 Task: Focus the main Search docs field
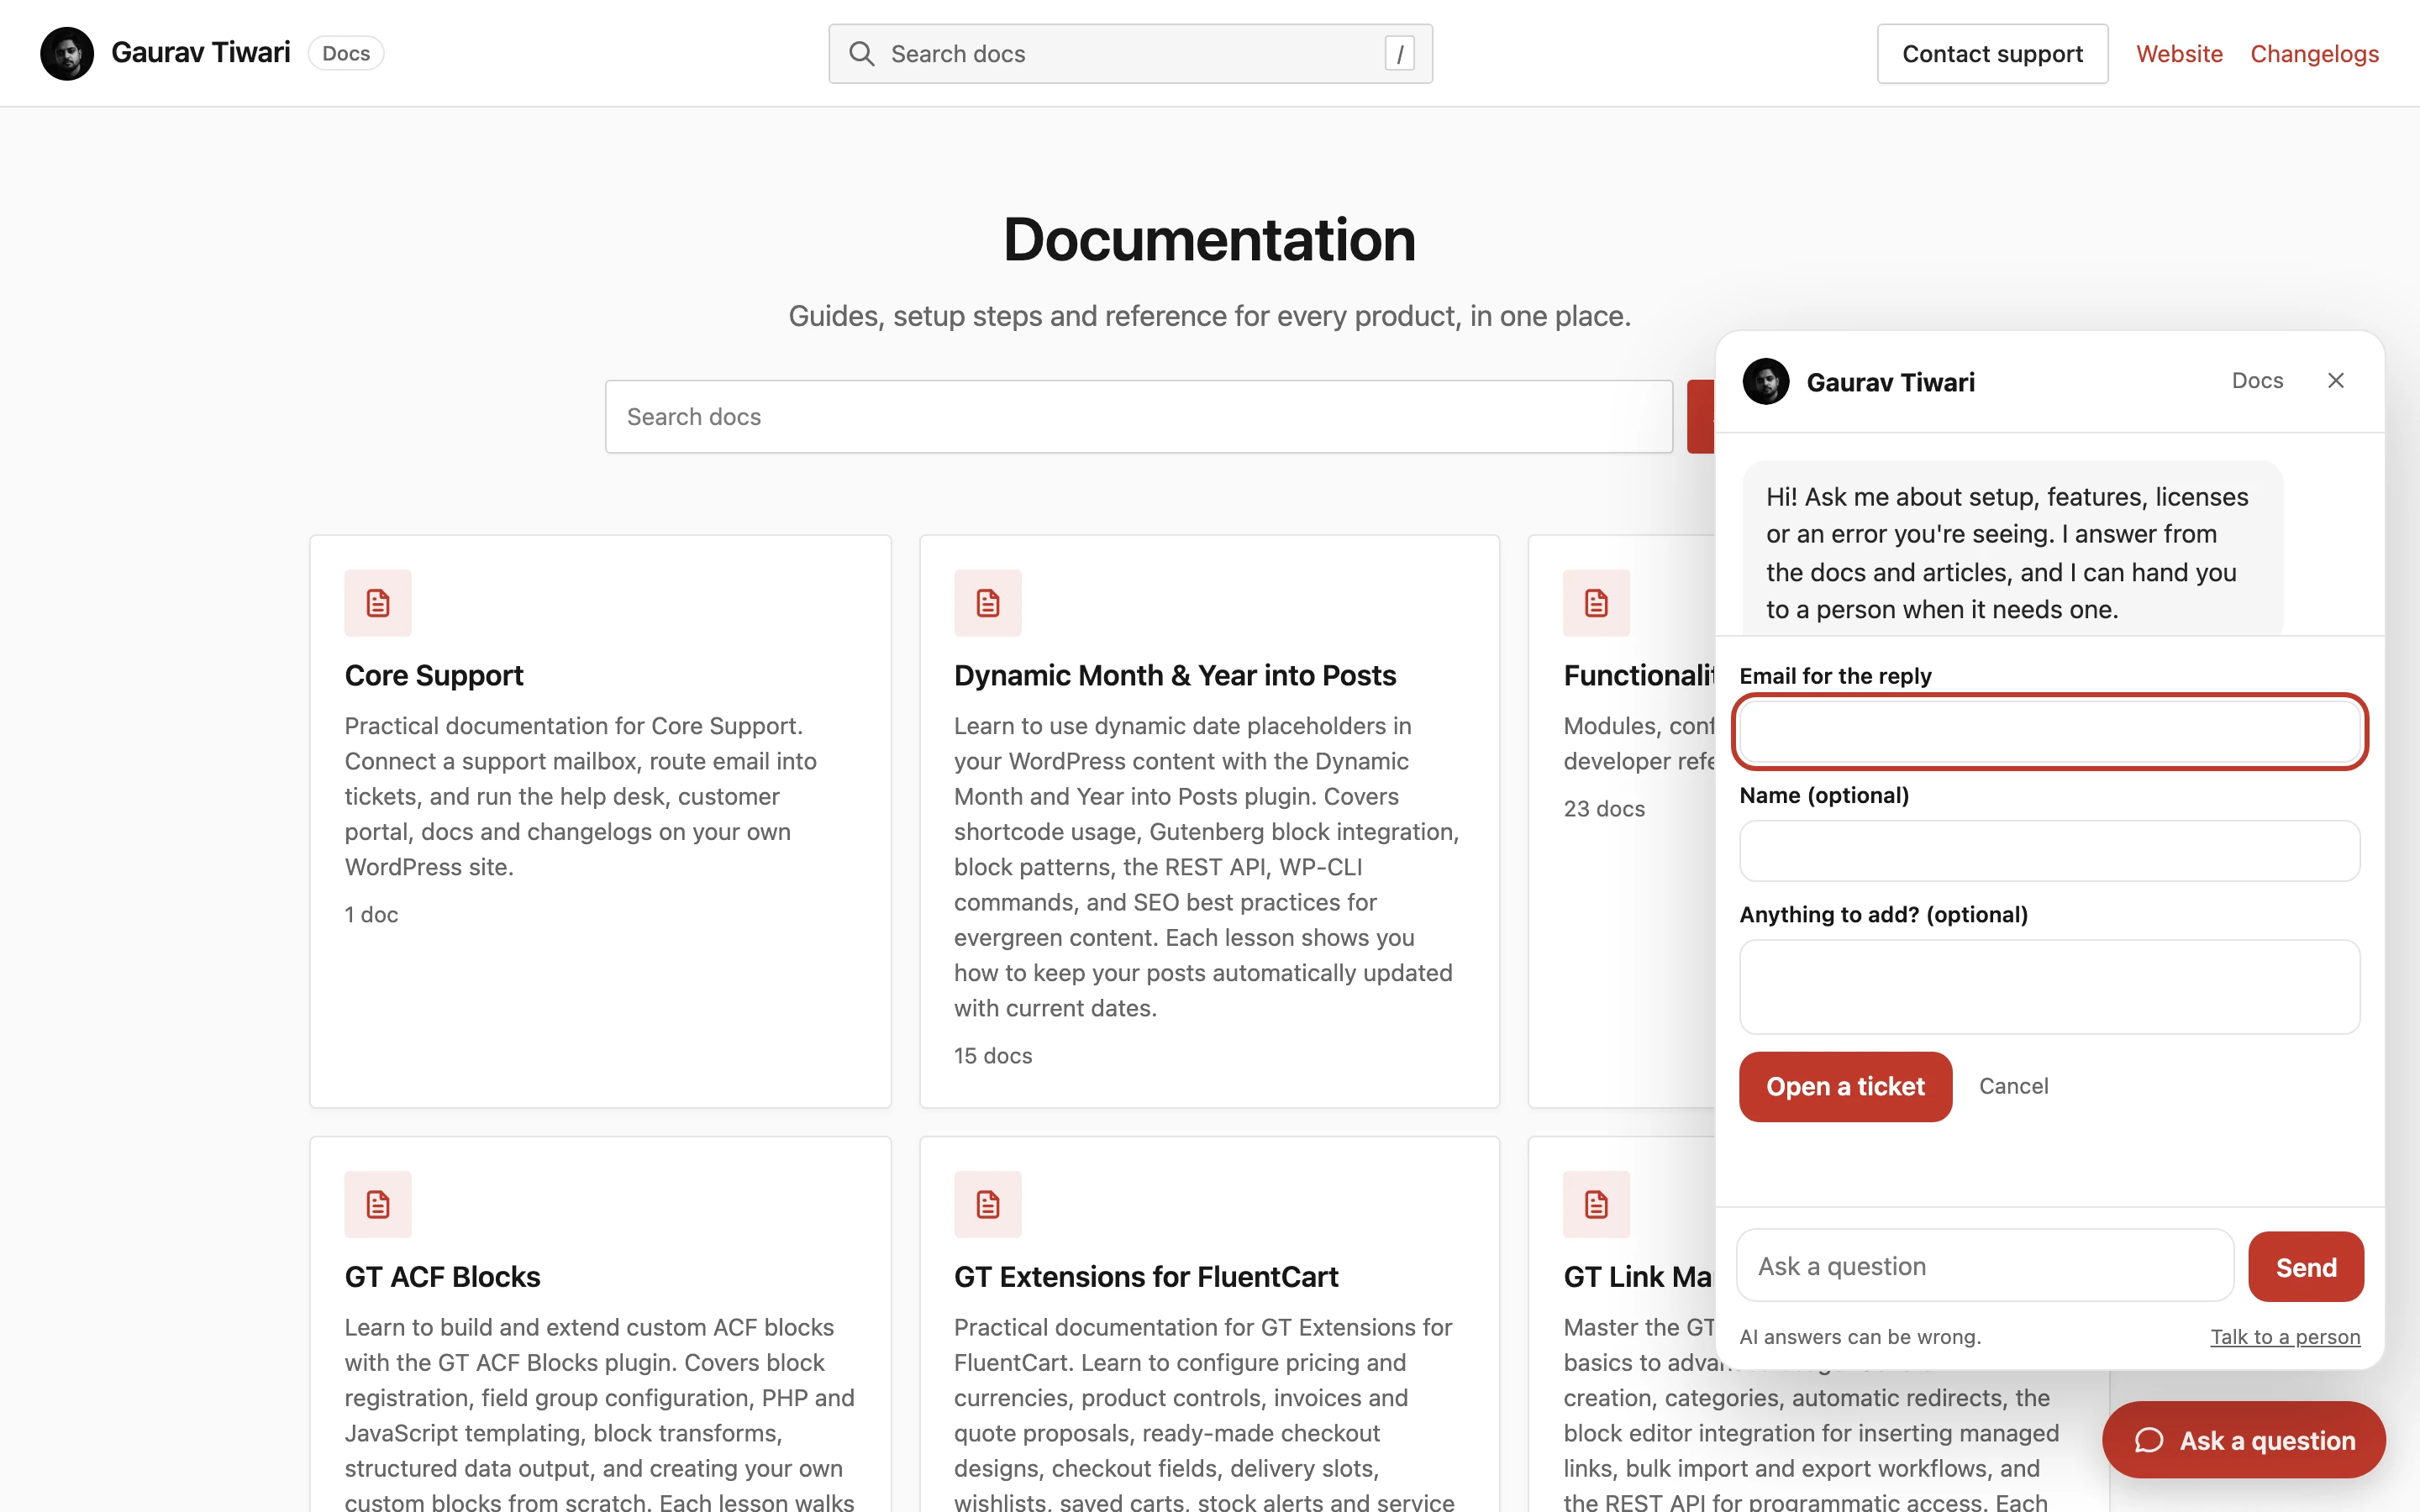1138,416
